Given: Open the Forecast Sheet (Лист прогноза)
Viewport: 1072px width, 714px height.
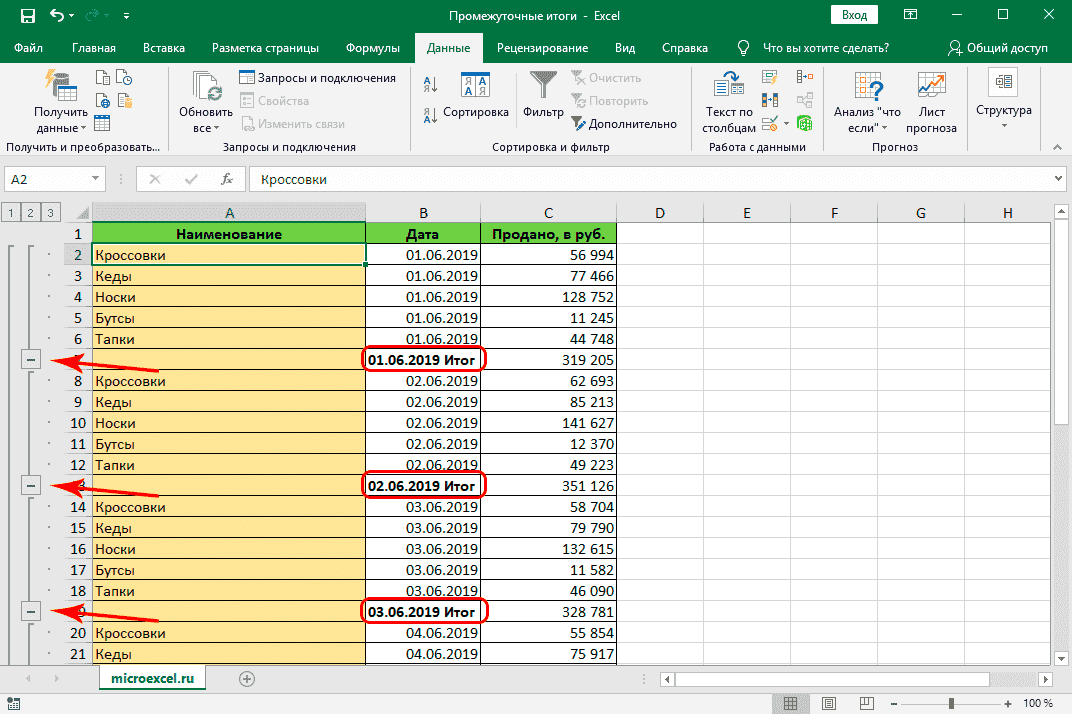Looking at the screenshot, I should pyautogui.click(x=931, y=102).
